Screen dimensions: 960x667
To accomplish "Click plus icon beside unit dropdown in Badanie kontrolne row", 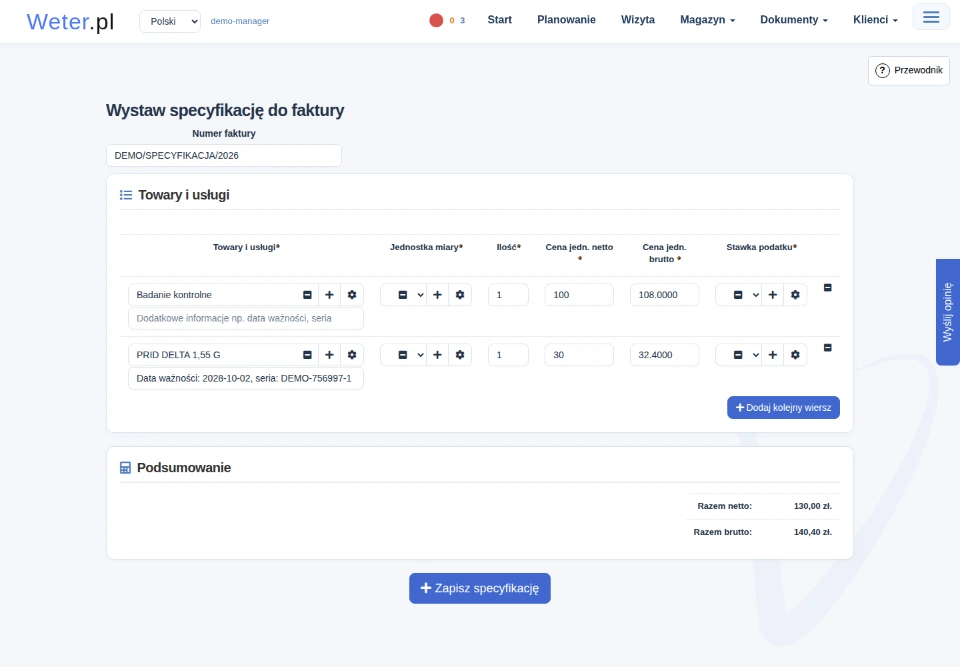I will [x=437, y=295].
